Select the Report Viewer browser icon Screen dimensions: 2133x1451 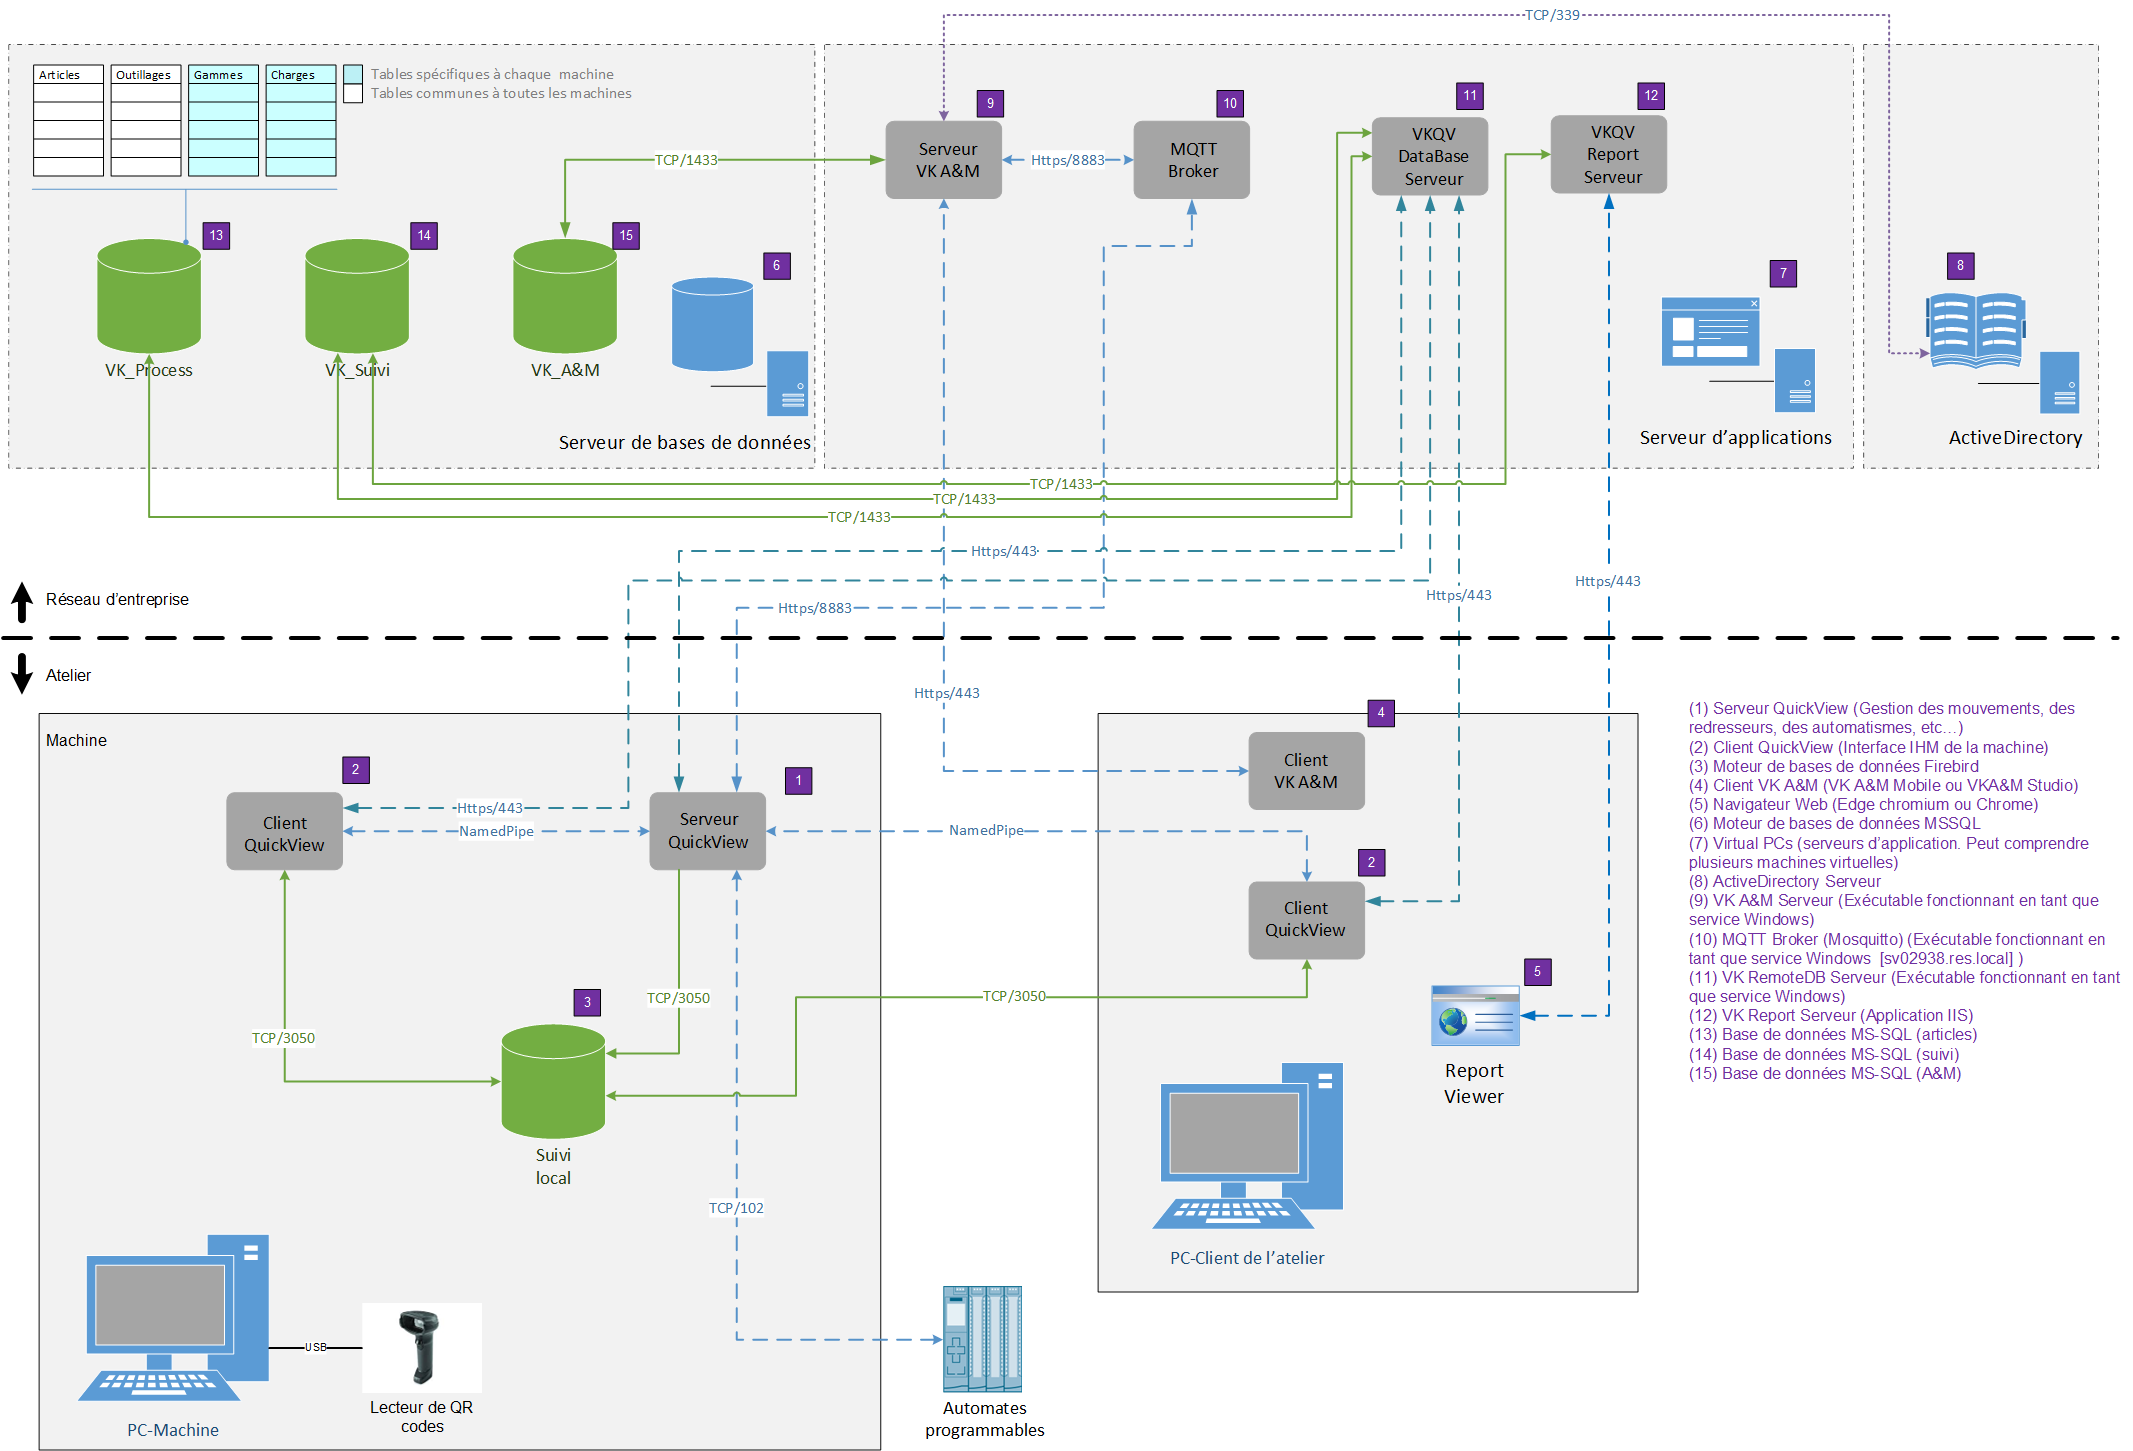pos(1475,1015)
